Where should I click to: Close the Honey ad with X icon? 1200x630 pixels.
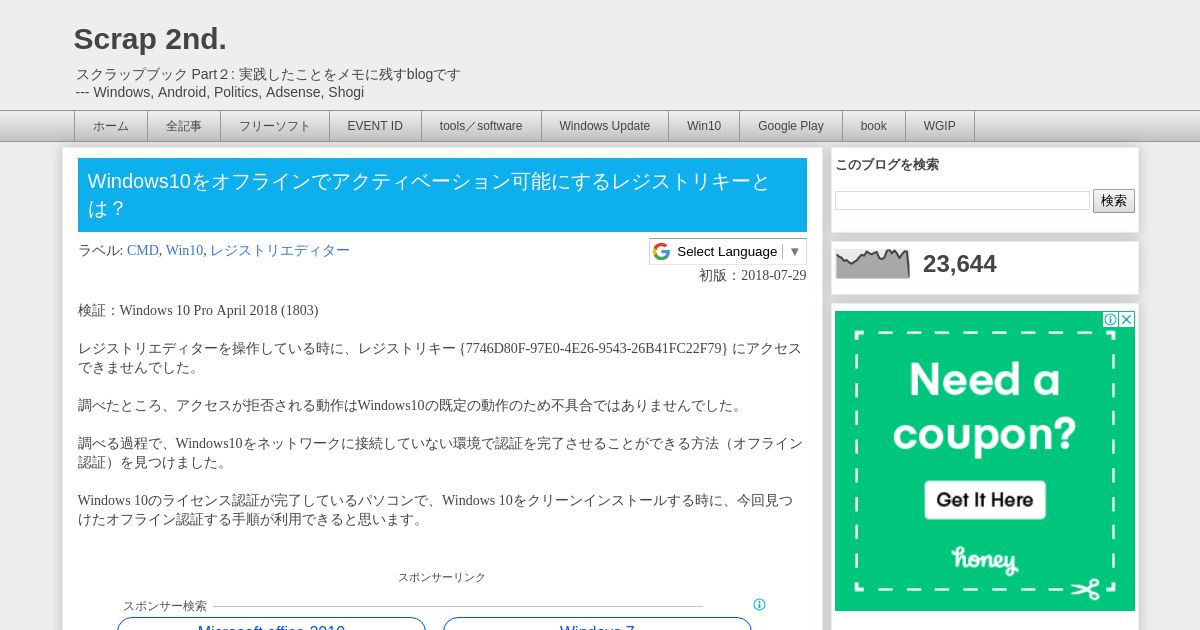[x=1127, y=319]
